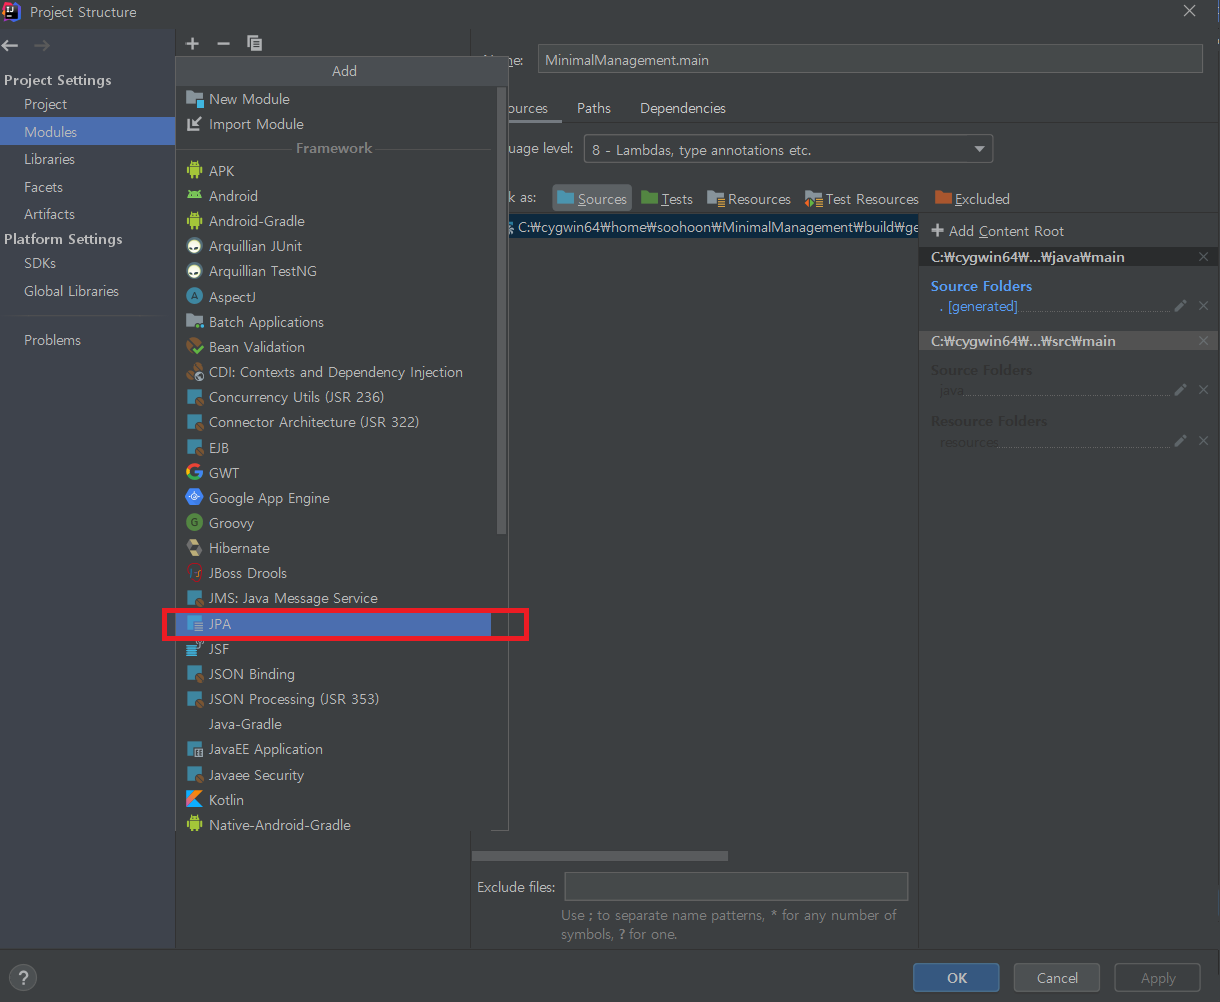
Task: Click Add Content Root
Action: (x=998, y=231)
